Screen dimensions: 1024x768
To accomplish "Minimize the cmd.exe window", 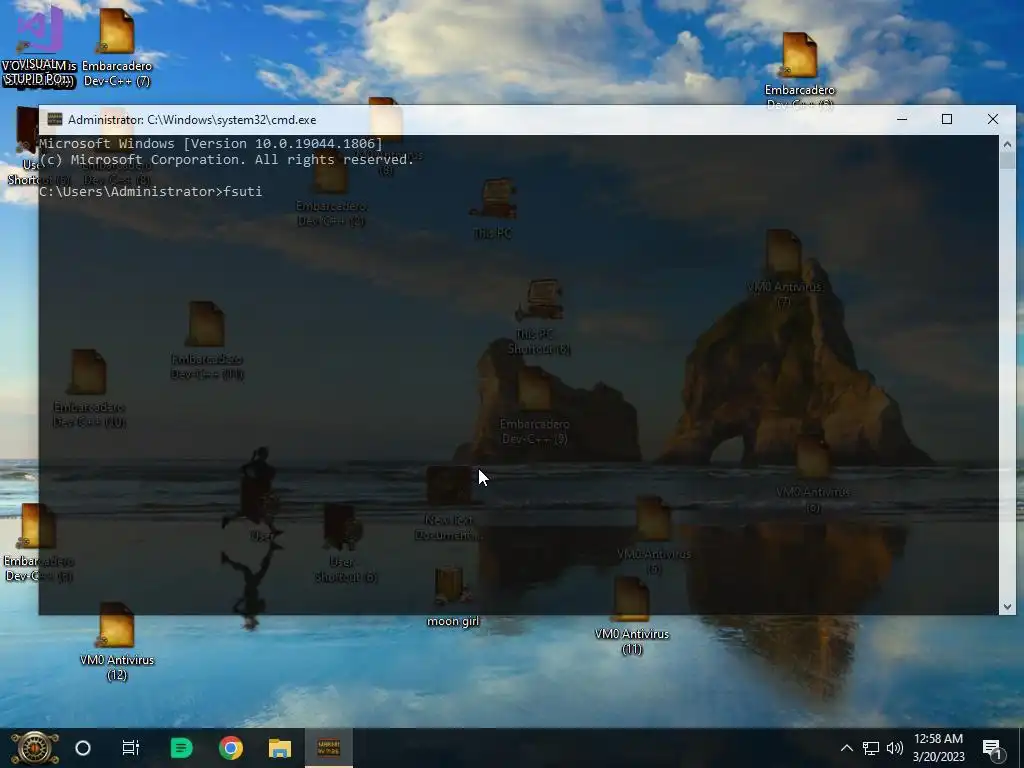I will (x=902, y=120).
